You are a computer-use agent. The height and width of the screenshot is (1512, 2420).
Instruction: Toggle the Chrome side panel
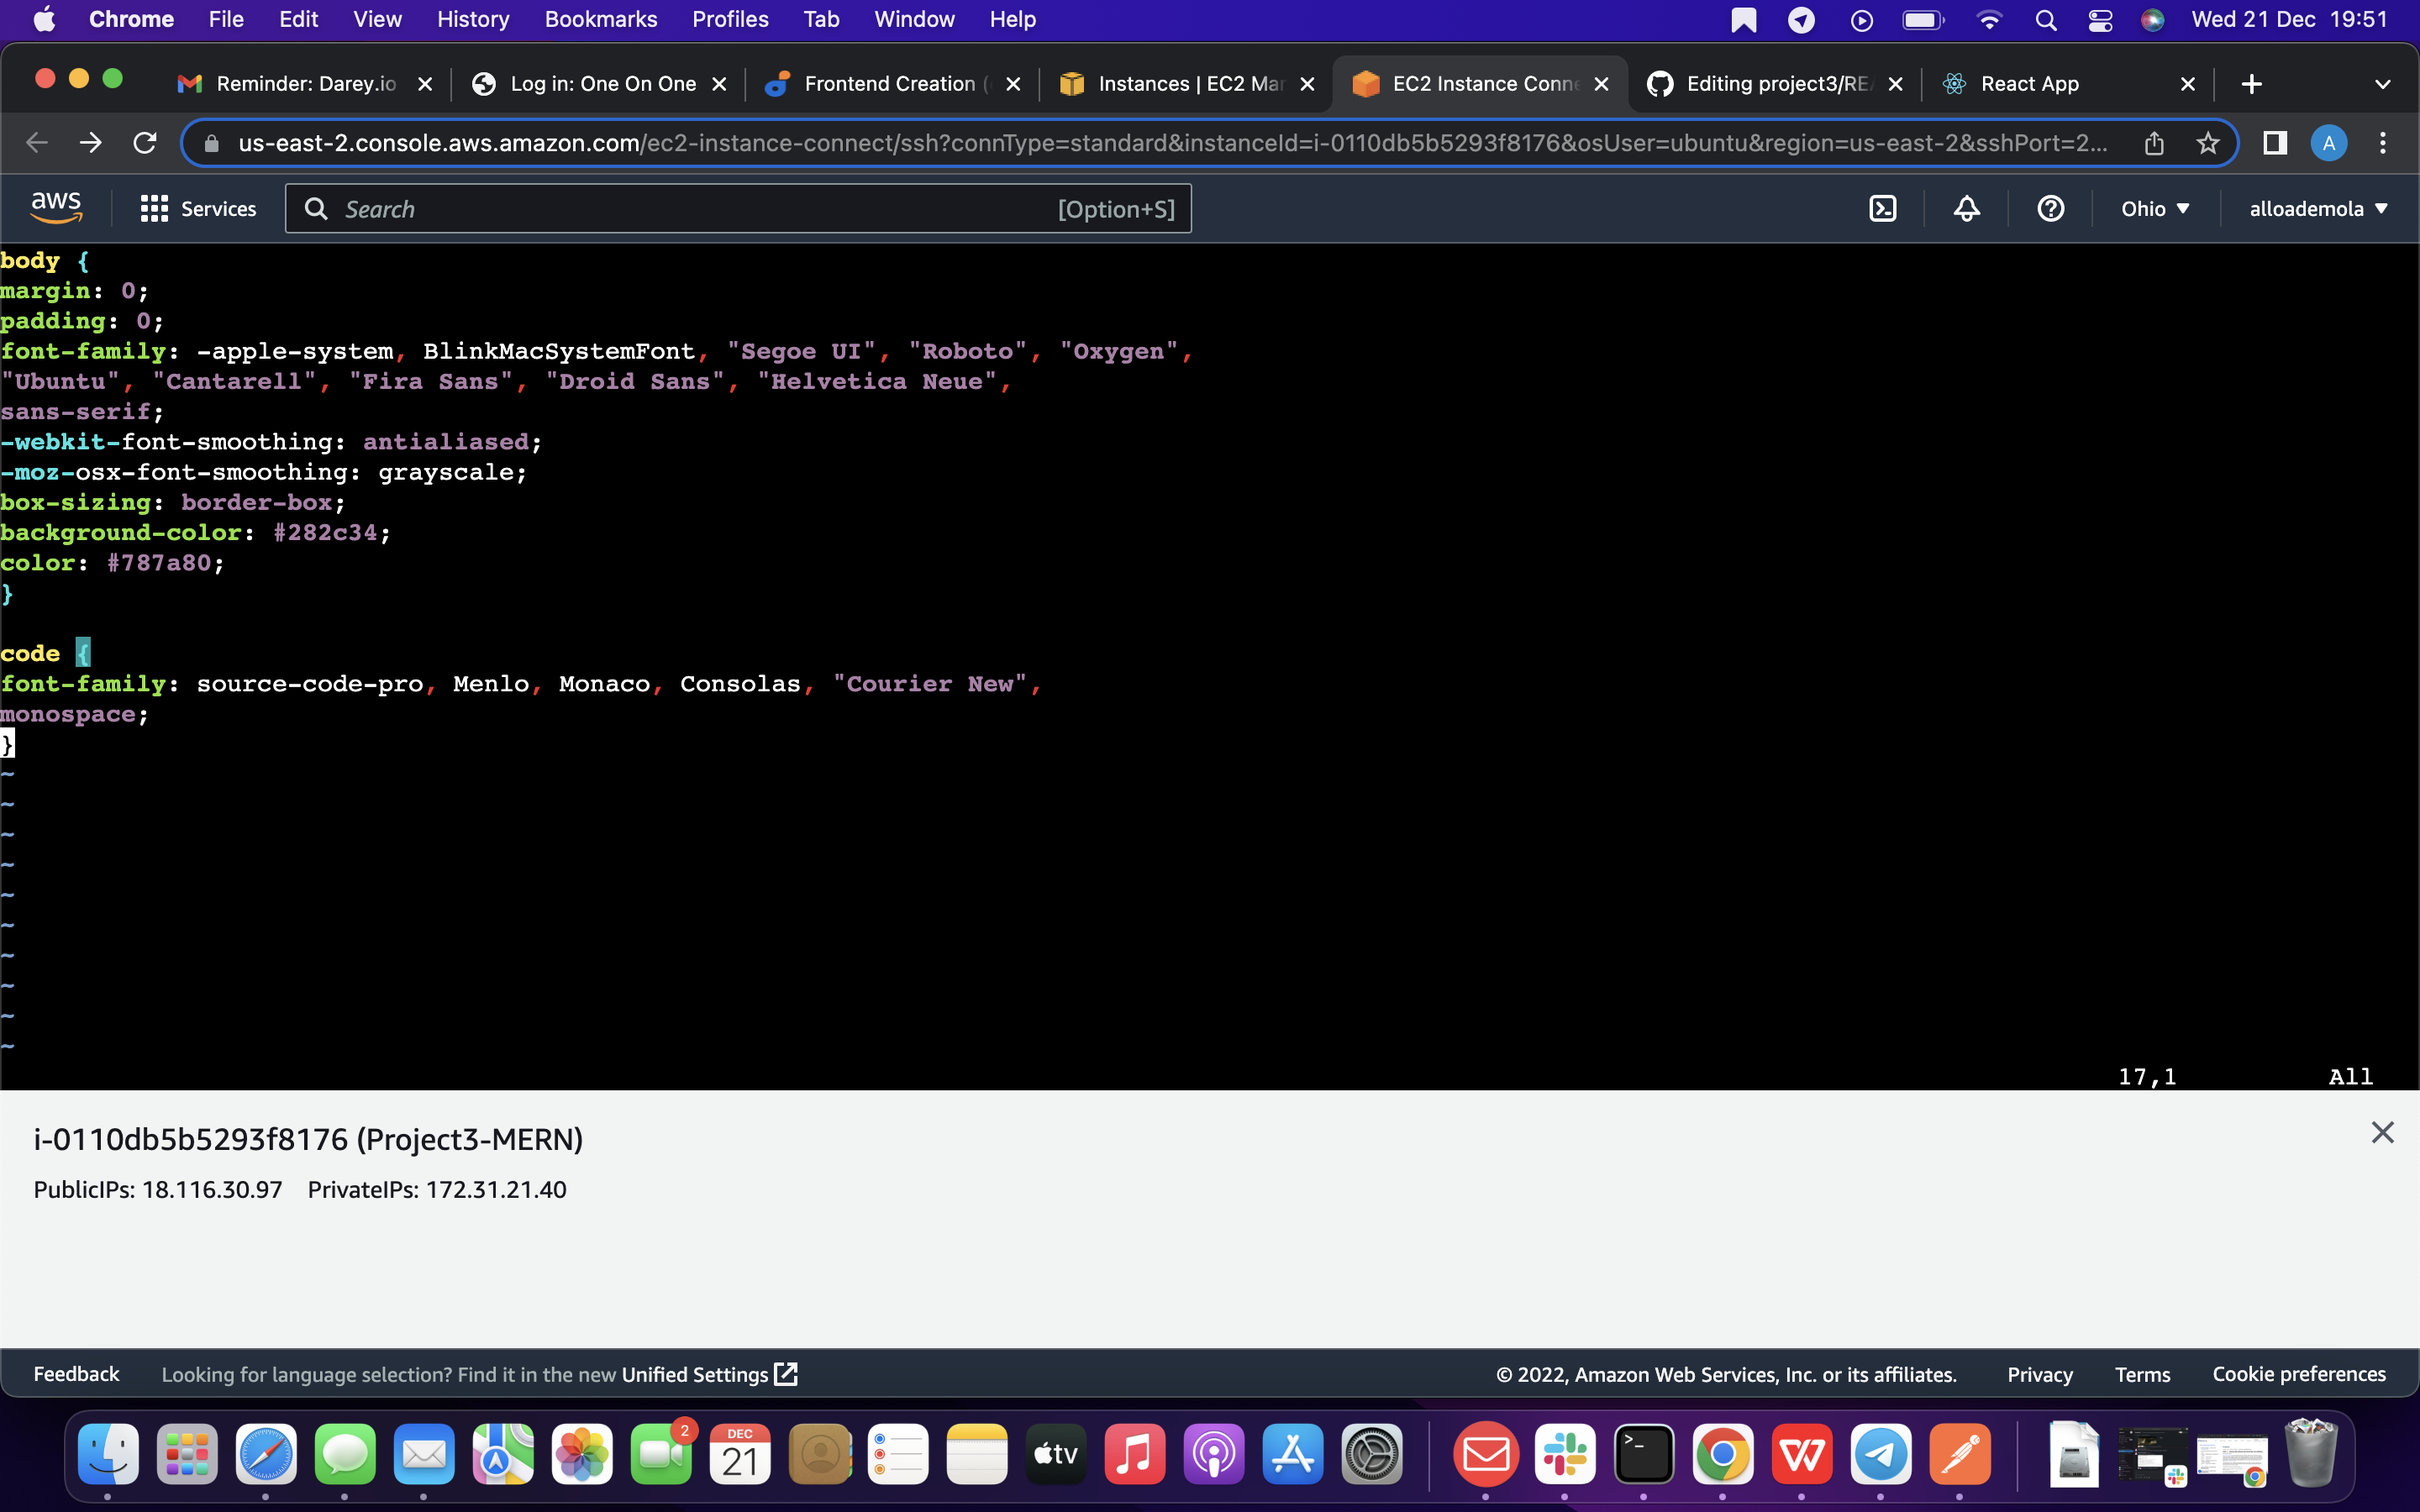(x=2274, y=143)
